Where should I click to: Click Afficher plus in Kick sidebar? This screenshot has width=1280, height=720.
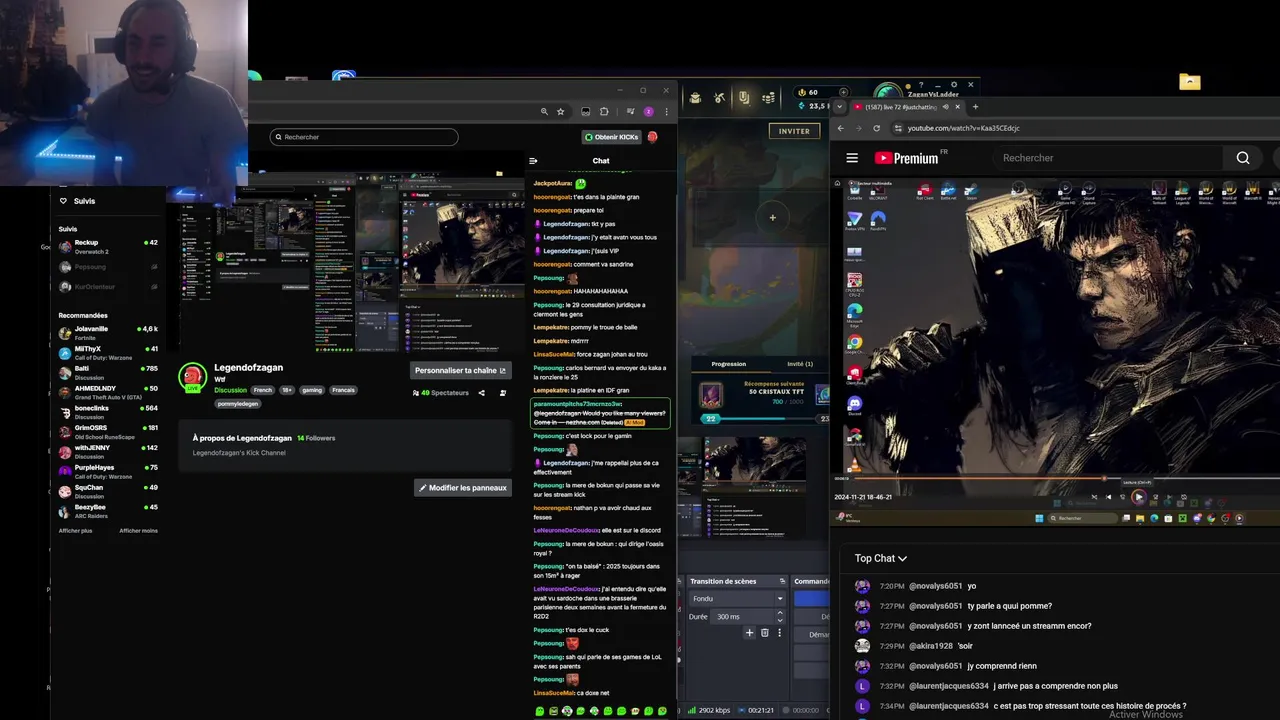(75, 530)
